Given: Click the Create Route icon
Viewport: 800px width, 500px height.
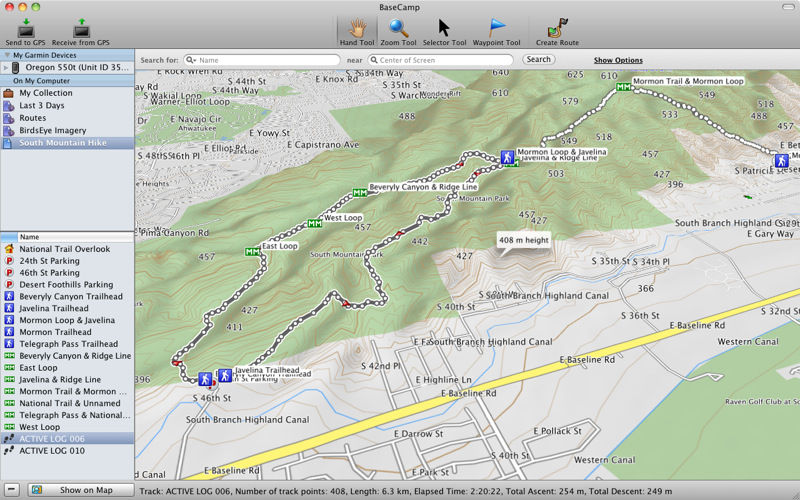Looking at the screenshot, I should [557, 28].
